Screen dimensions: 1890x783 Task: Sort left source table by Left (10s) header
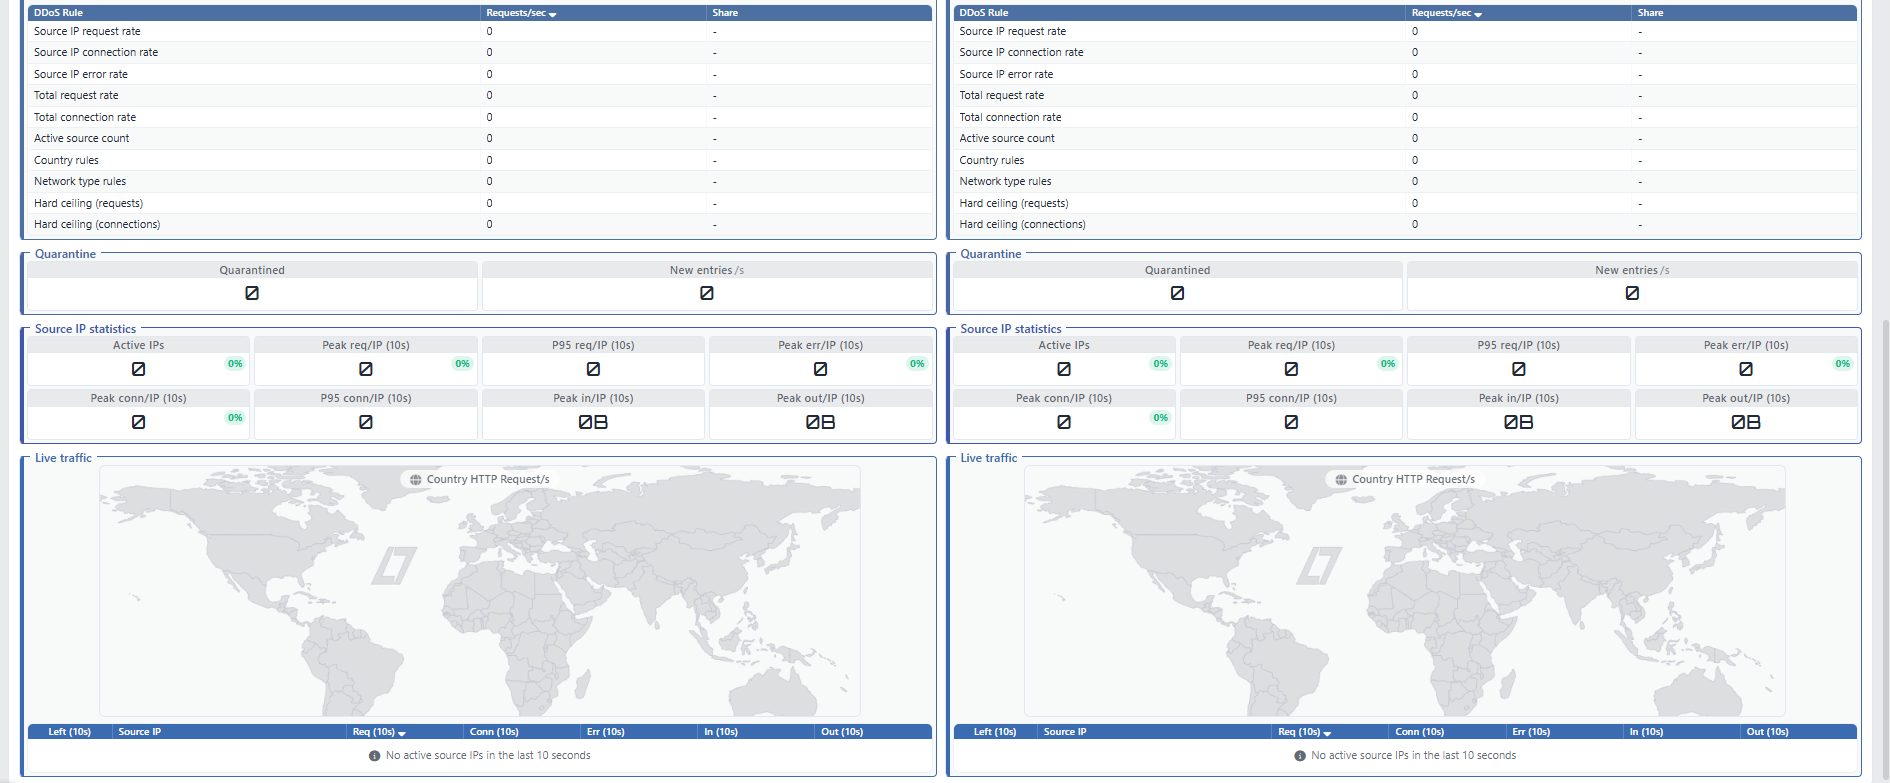[70, 732]
